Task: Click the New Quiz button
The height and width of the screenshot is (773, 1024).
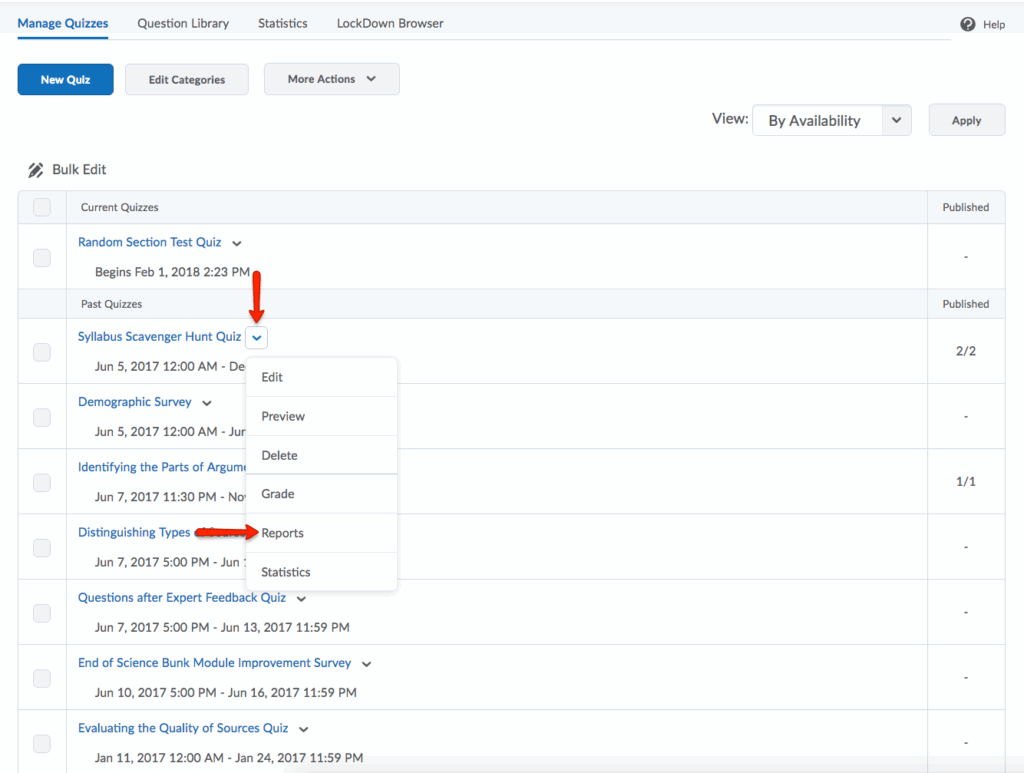Action: coord(65,80)
